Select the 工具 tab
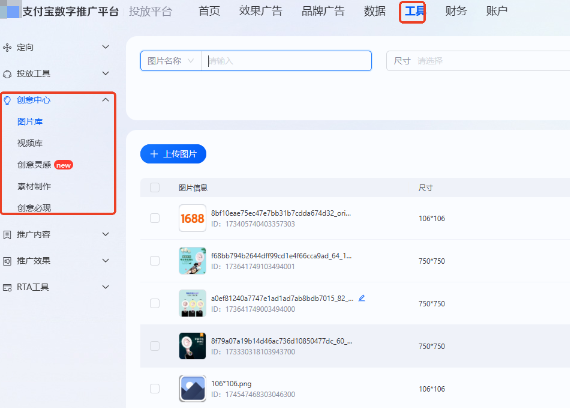570x408 pixels. (x=413, y=12)
